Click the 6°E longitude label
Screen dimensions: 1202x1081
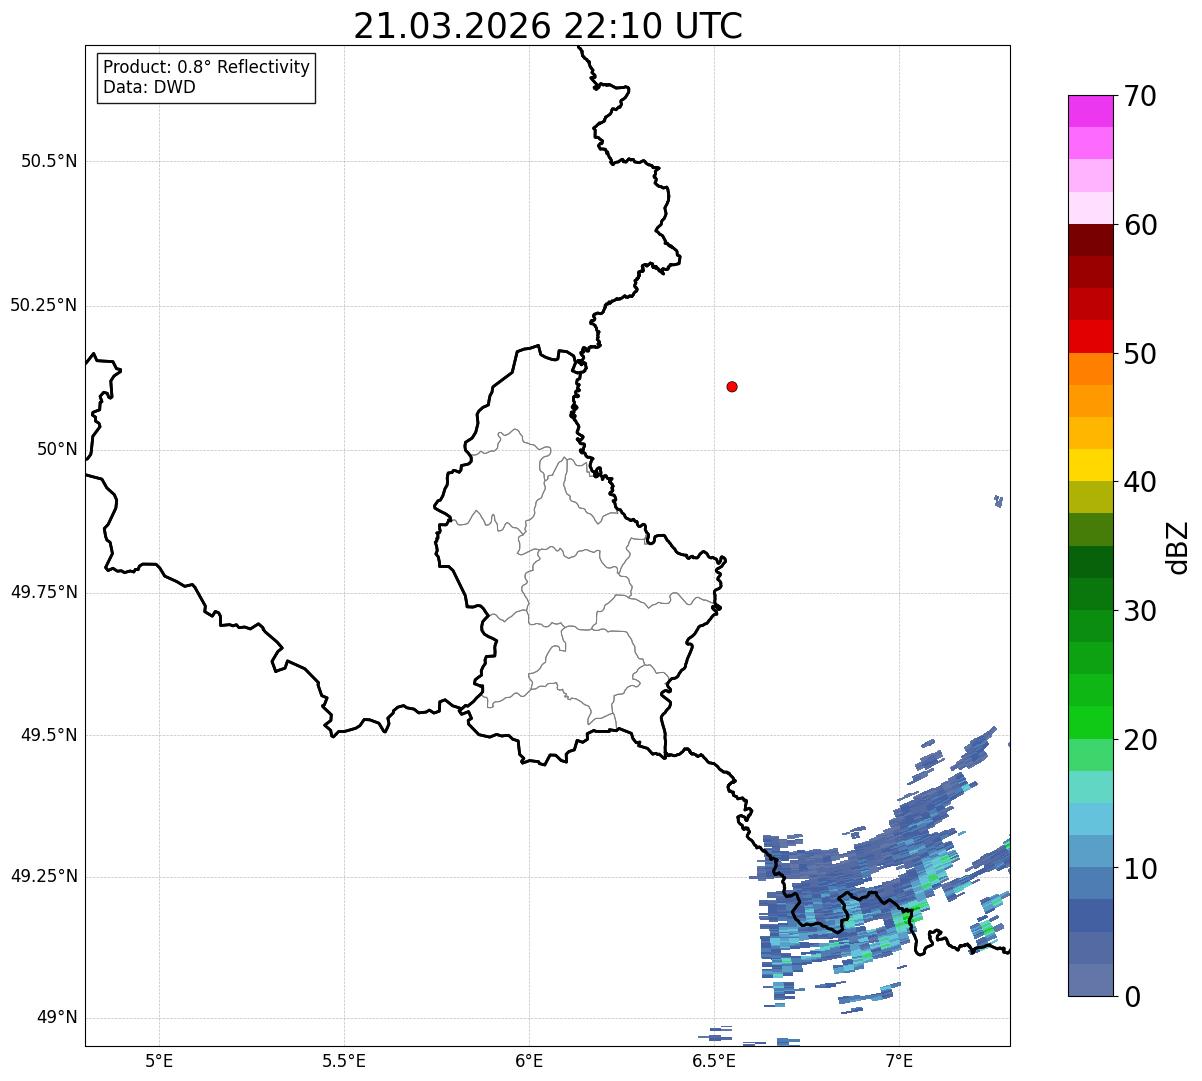(529, 1060)
